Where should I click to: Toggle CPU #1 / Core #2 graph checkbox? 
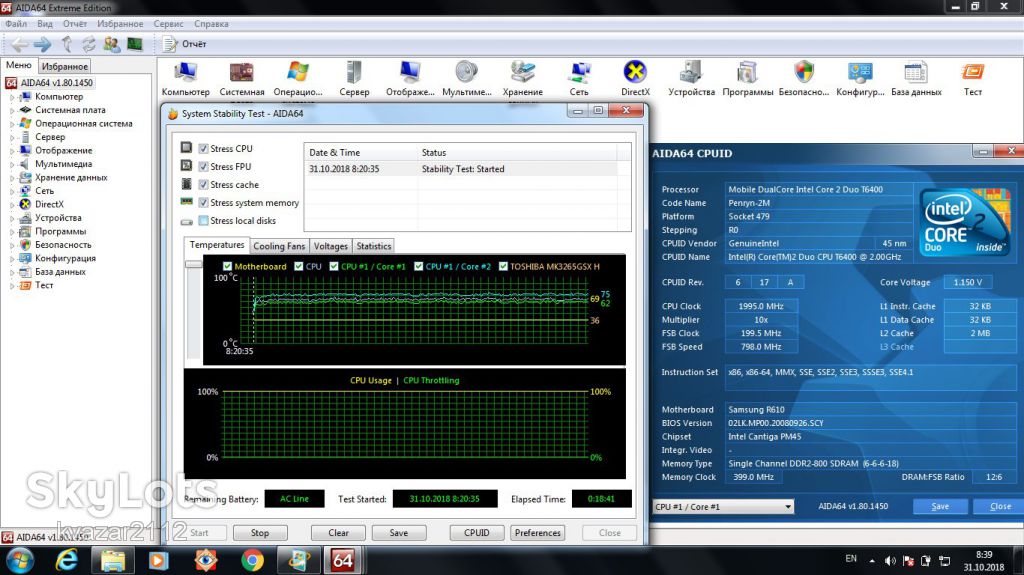tap(419, 266)
